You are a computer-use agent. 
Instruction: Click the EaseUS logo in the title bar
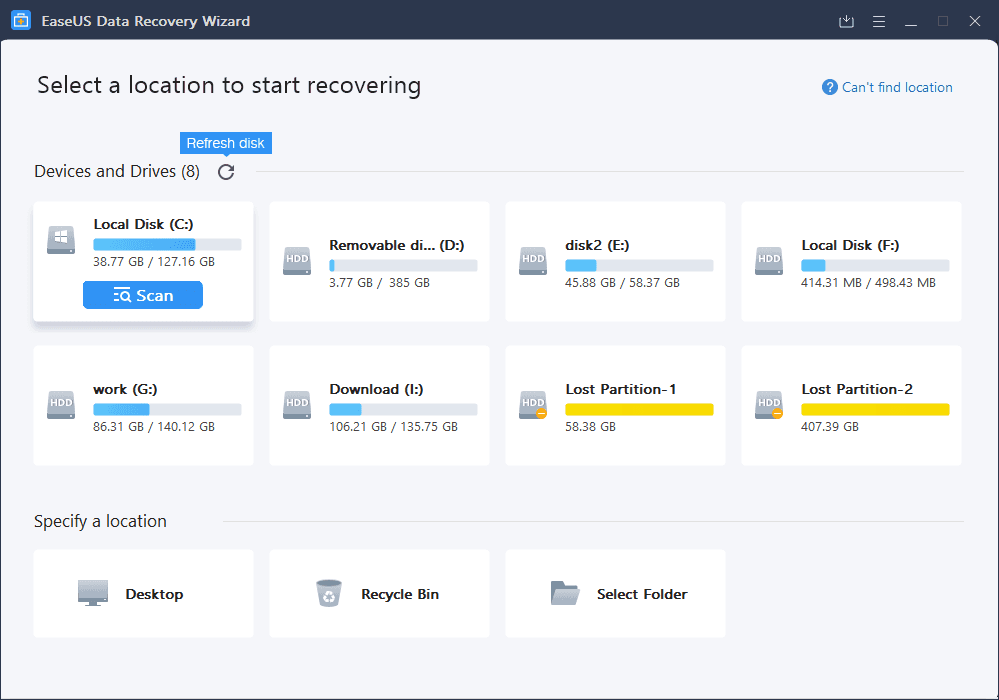(x=21, y=20)
